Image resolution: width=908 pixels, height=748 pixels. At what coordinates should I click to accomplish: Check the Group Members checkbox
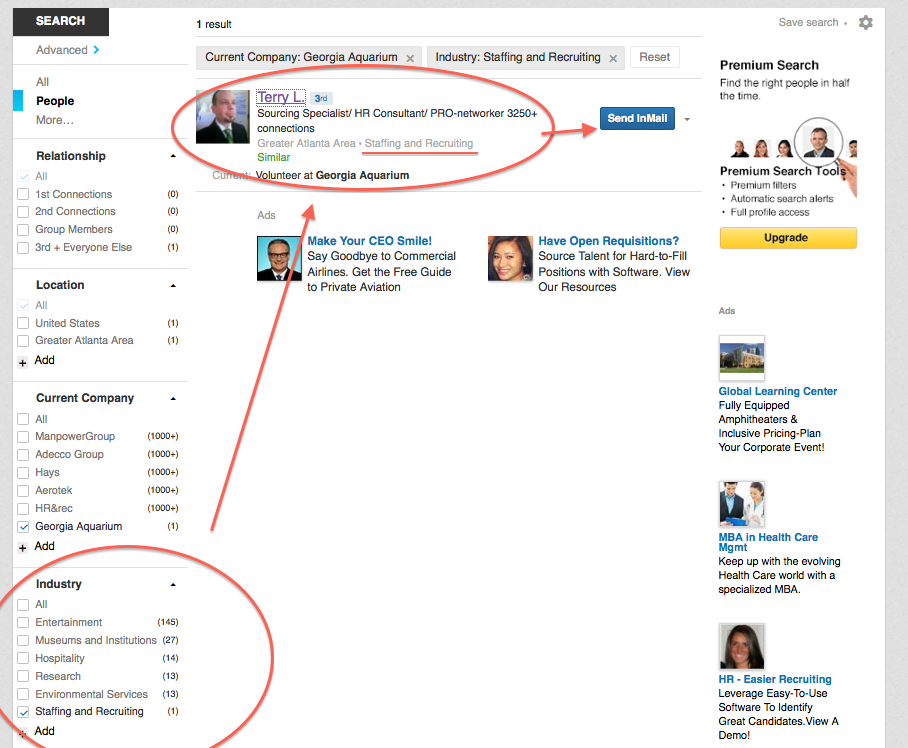(x=23, y=230)
